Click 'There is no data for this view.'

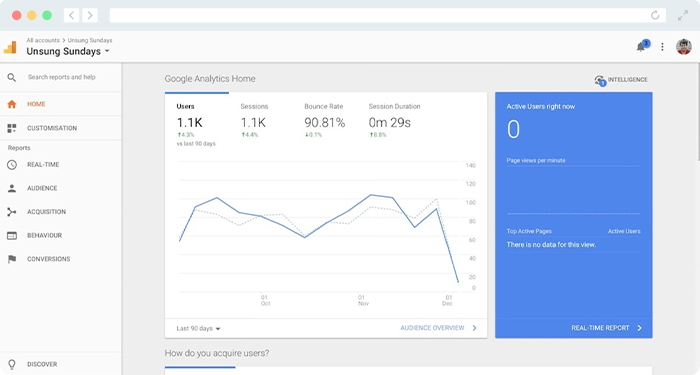[551, 245]
